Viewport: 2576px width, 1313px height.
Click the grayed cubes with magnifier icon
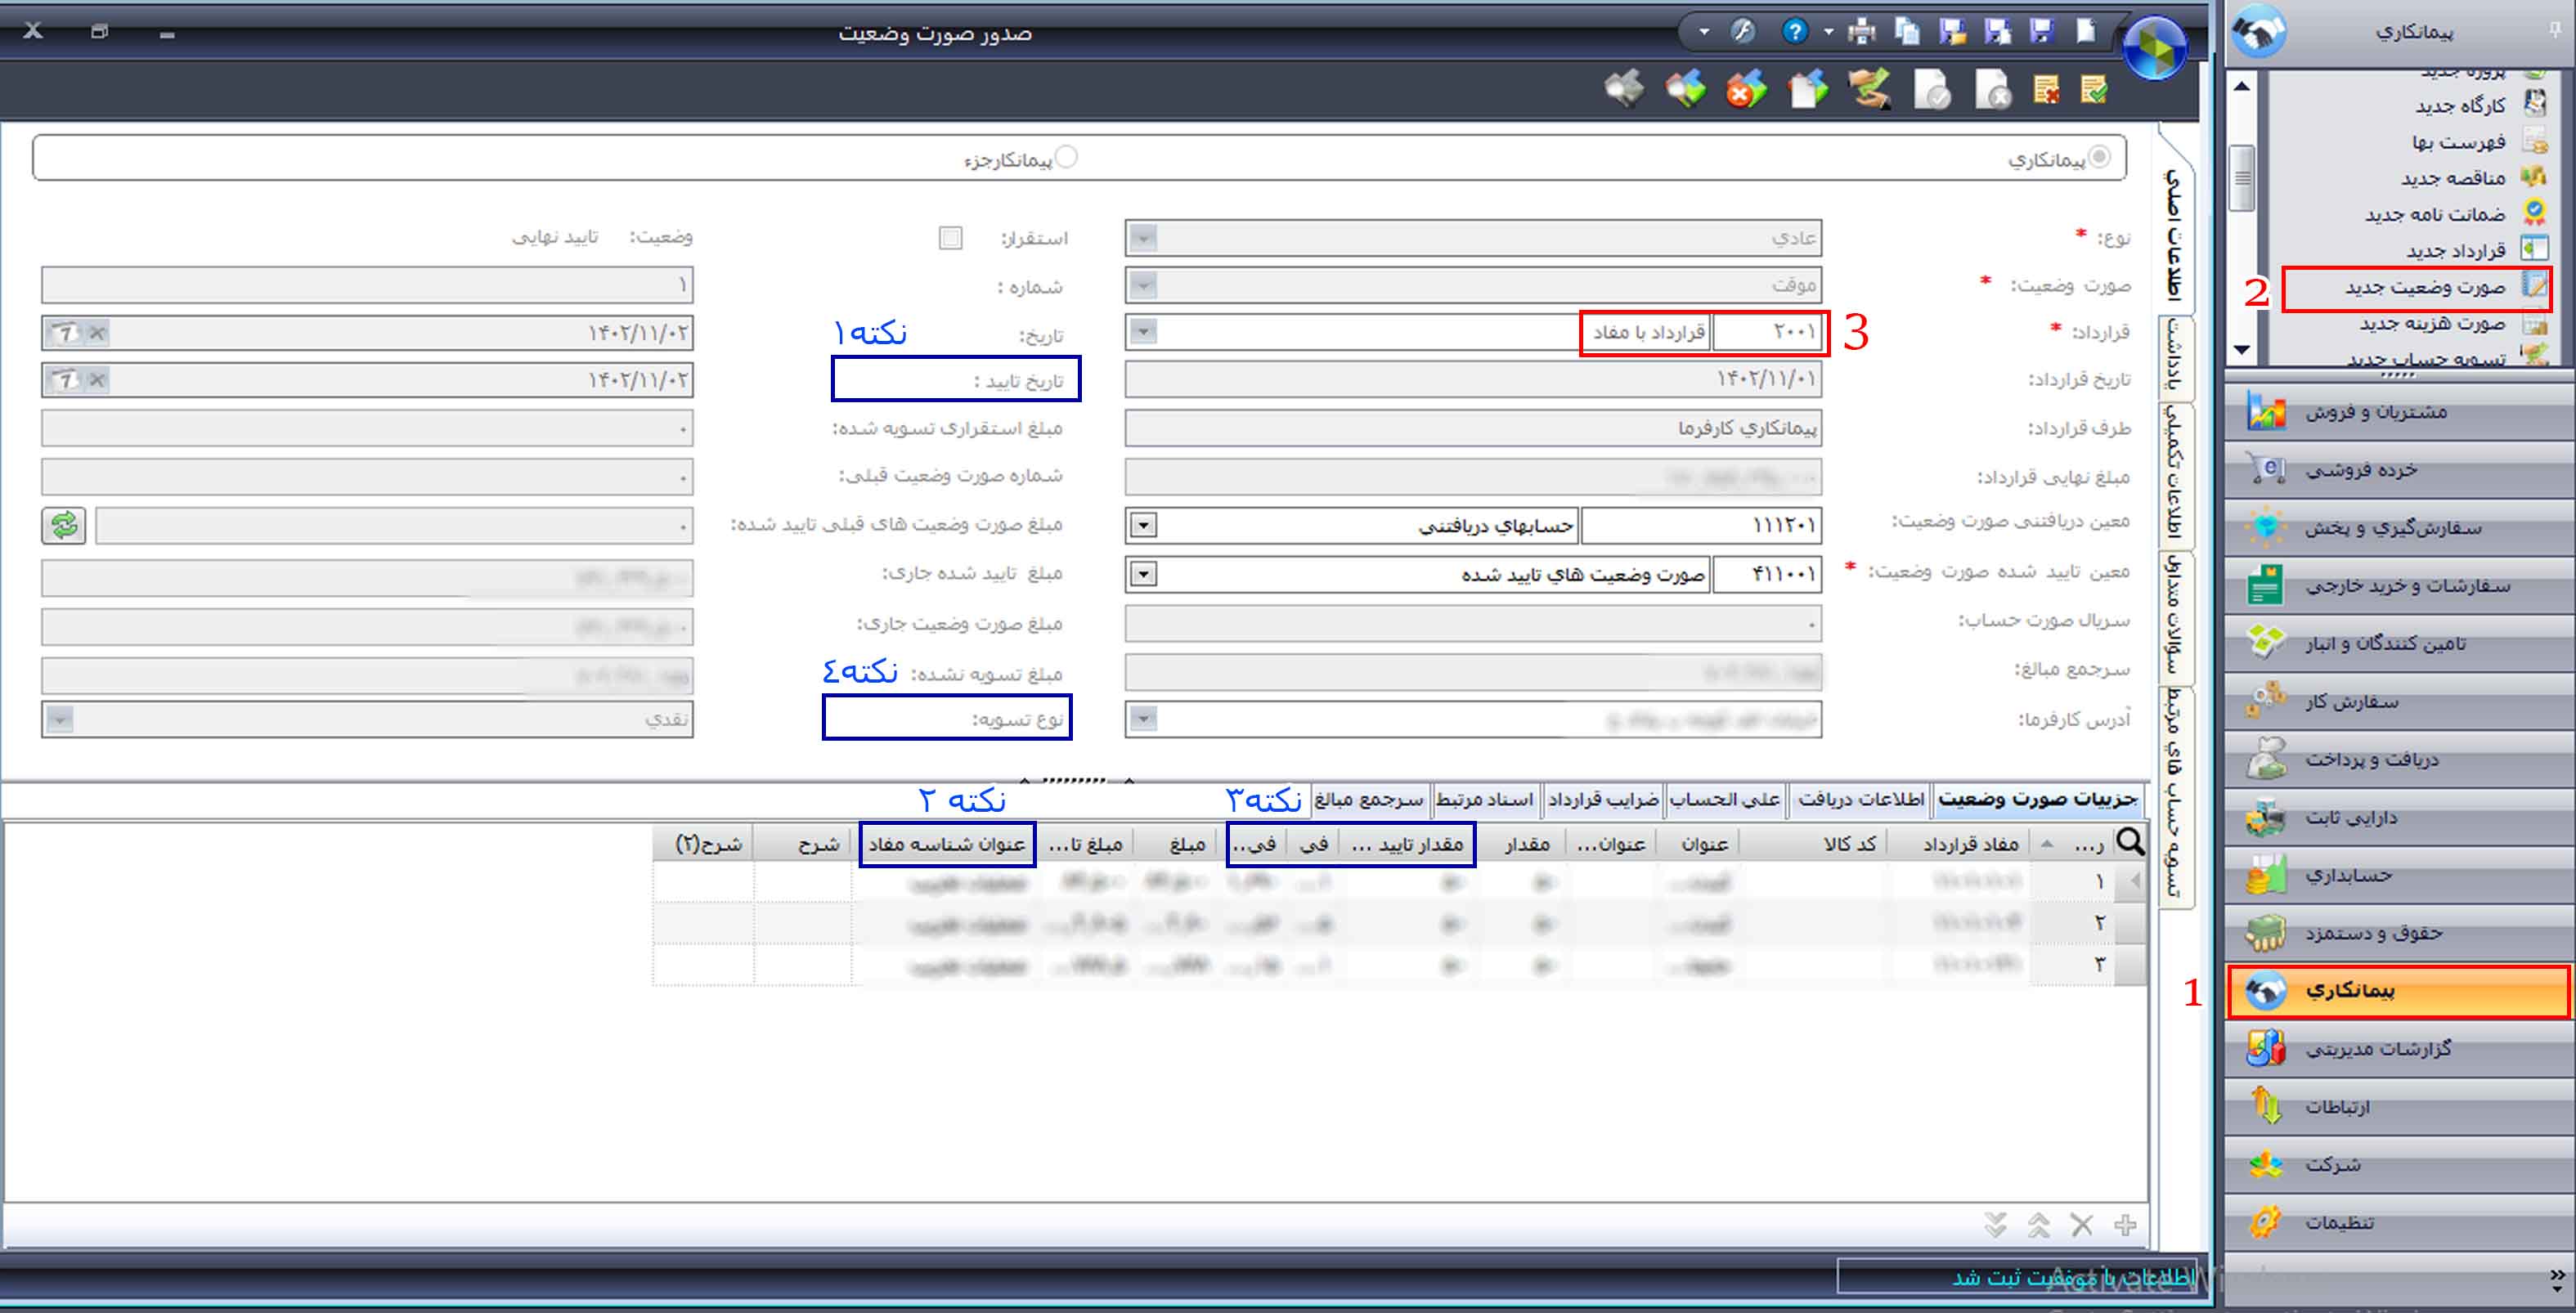pos(1625,90)
